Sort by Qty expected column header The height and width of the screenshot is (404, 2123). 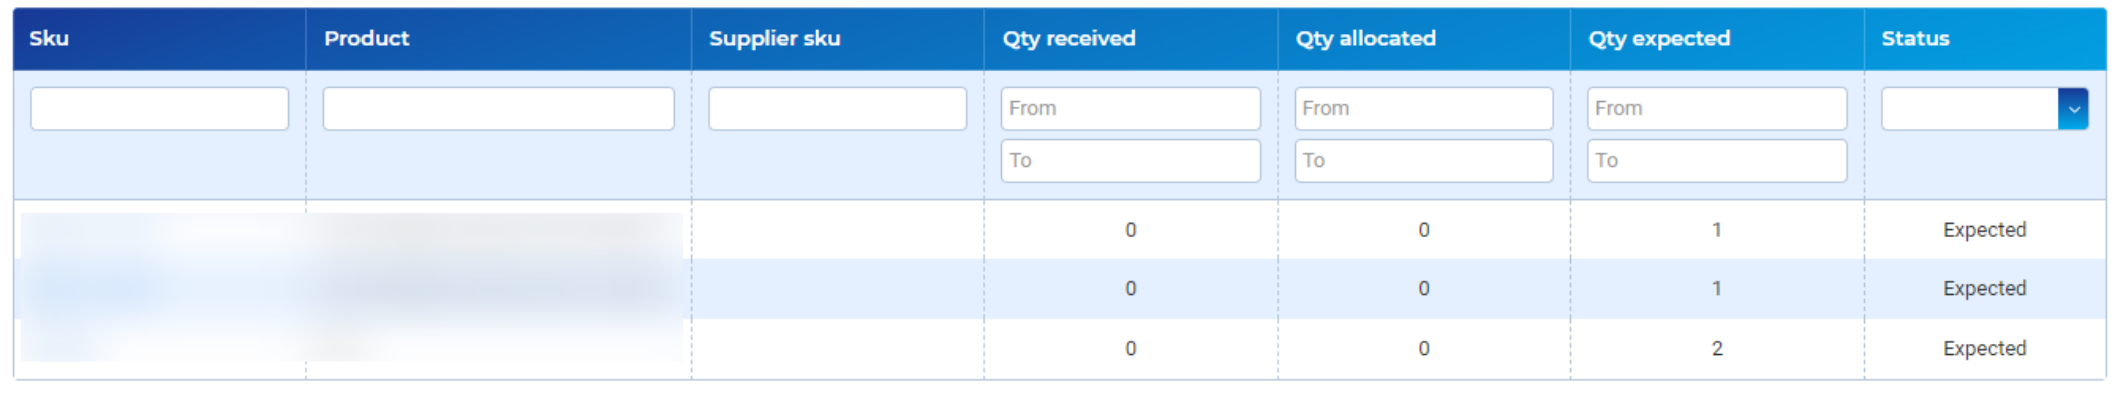1659,39
